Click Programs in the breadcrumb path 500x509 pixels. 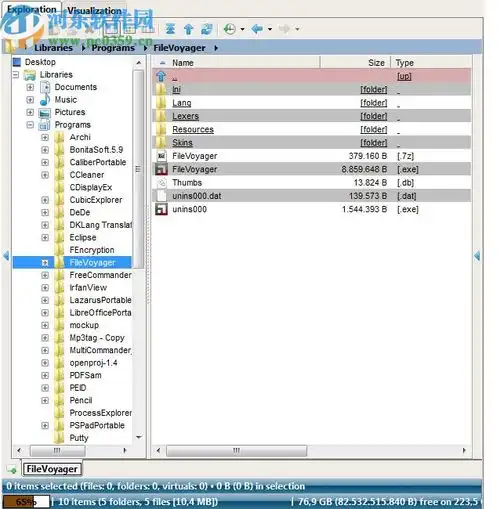click(113, 48)
